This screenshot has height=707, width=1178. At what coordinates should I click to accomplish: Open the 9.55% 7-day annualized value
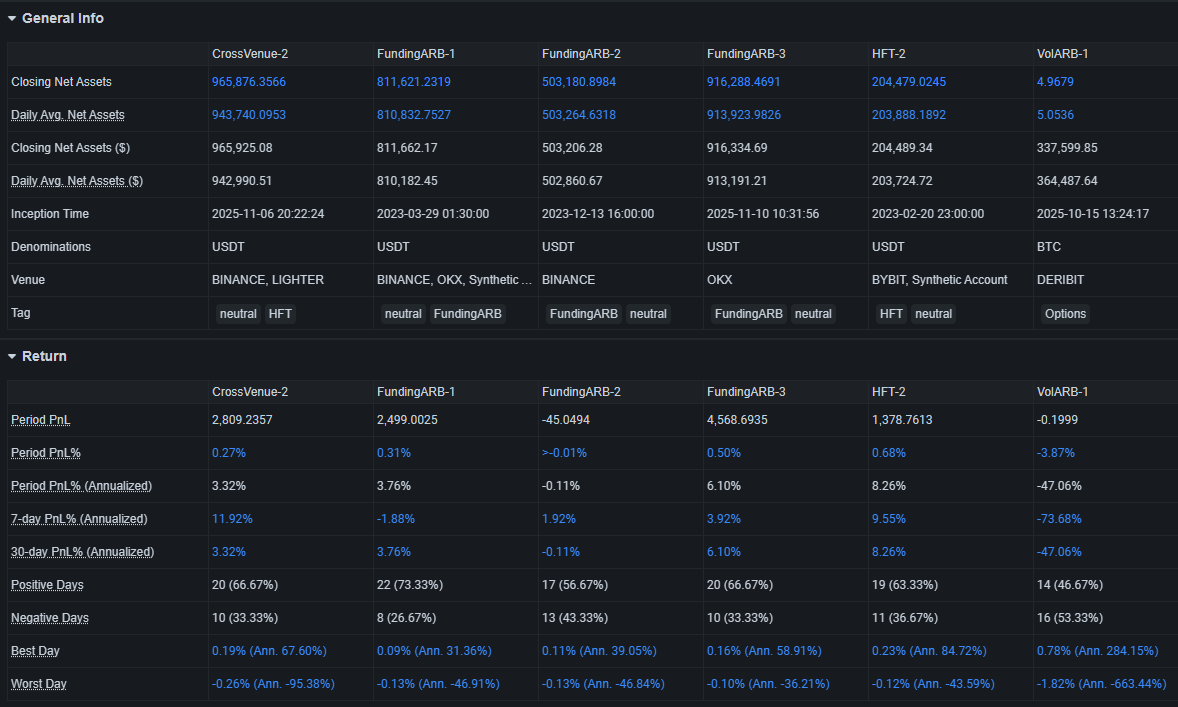(x=889, y=519)
